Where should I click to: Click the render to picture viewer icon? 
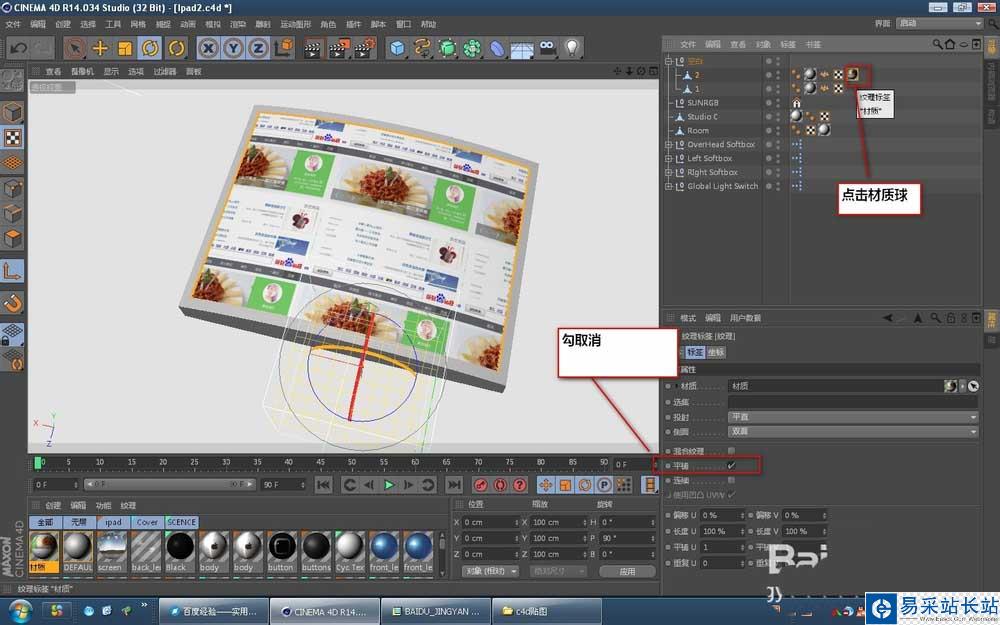(339, 48)
